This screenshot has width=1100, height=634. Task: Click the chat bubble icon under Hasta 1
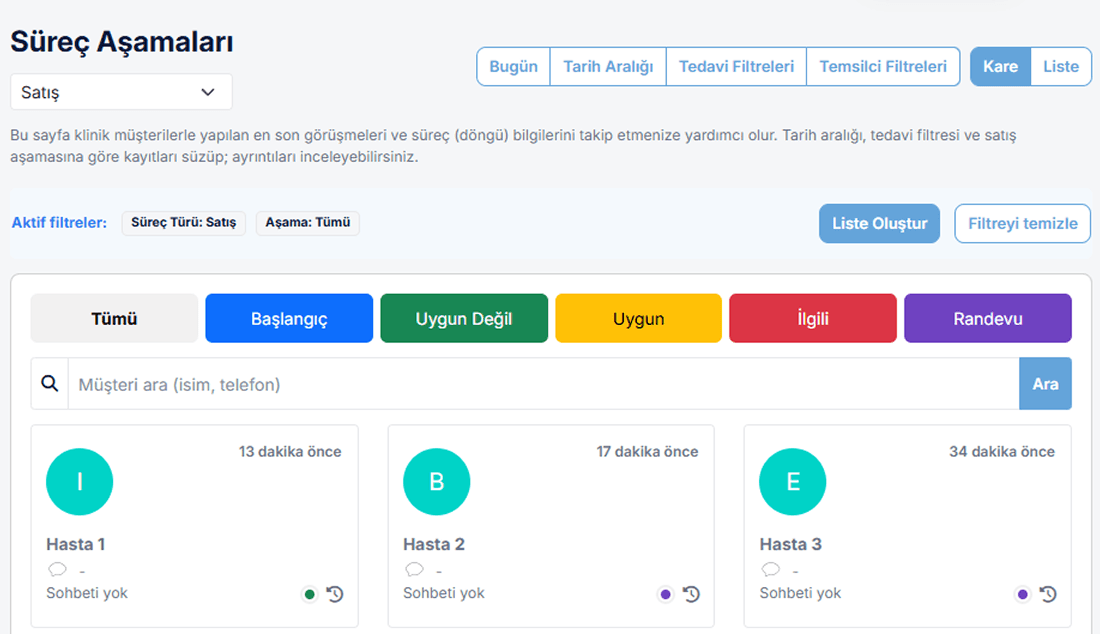click(x=57, y=569)
